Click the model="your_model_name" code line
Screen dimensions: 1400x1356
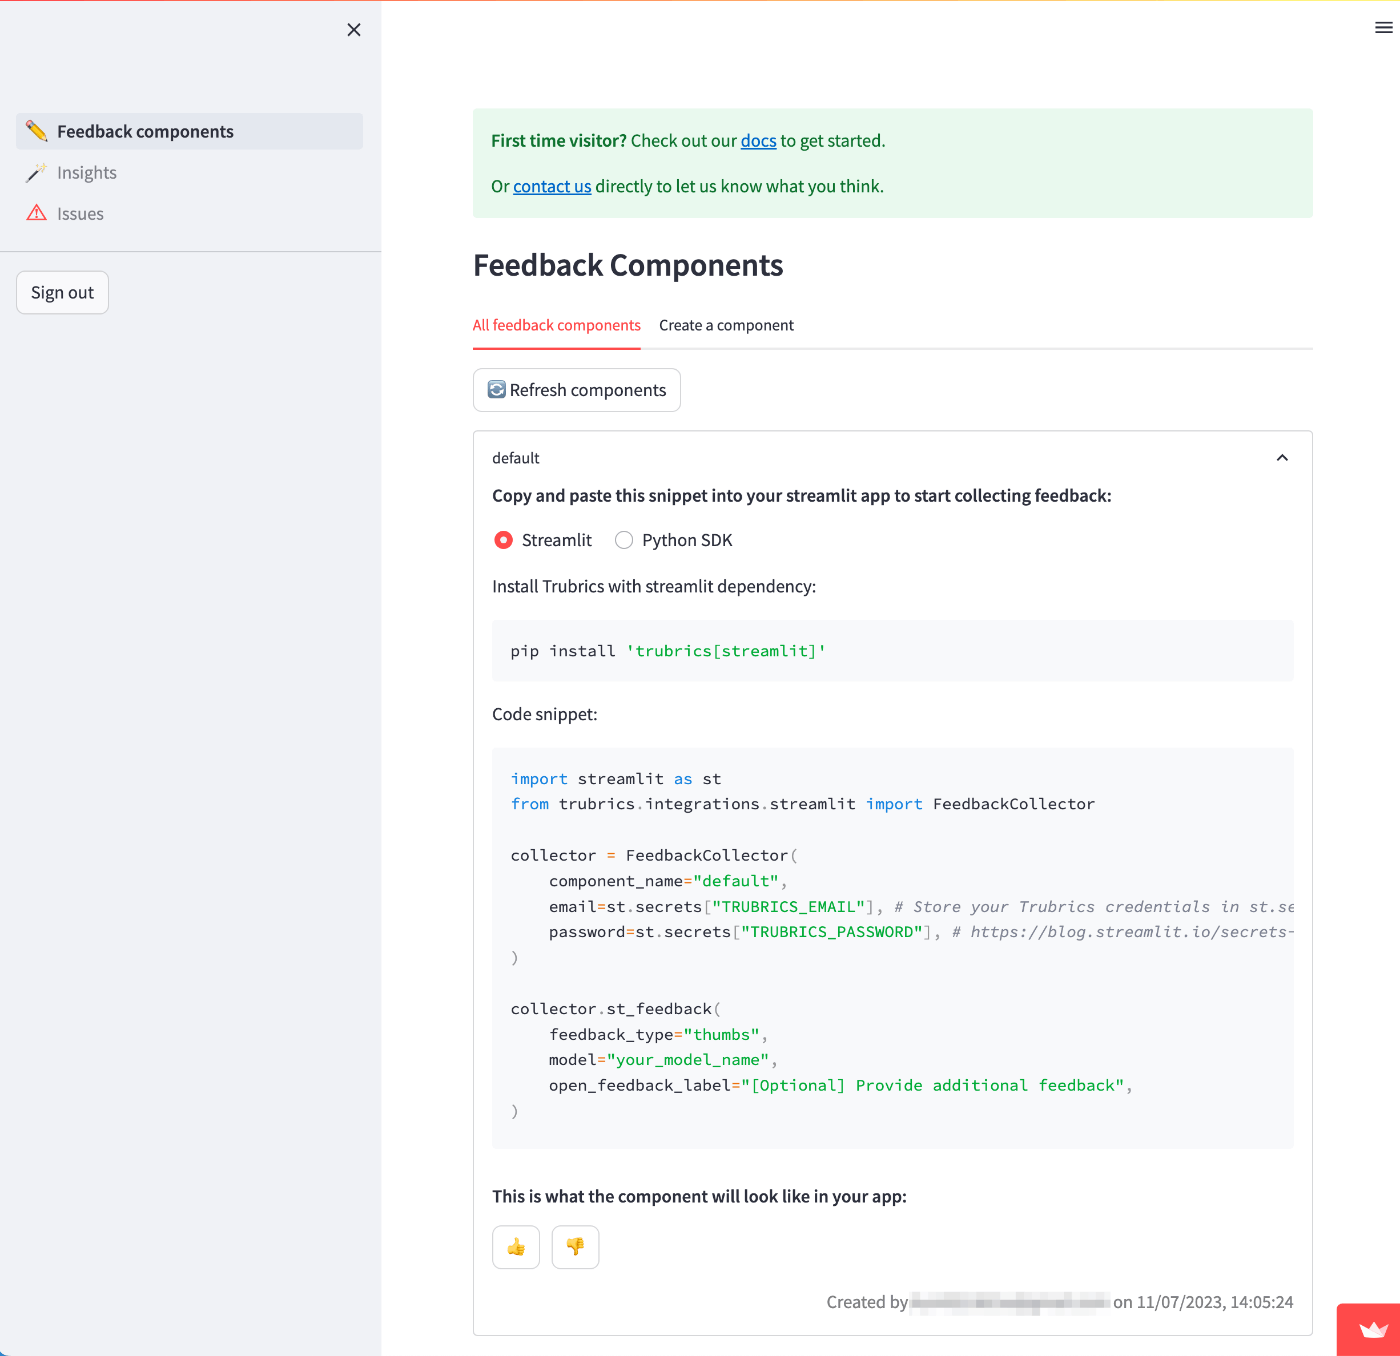(663, 1060)
